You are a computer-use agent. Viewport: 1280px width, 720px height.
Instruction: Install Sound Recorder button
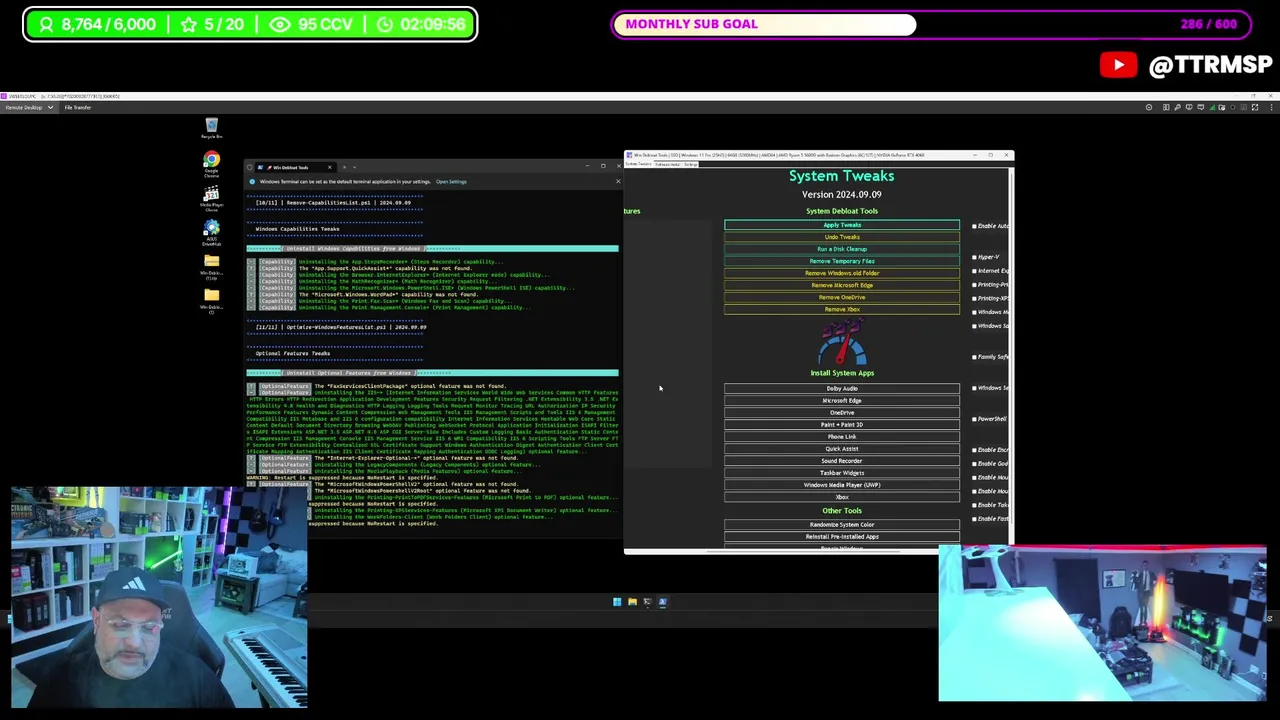click(x=842, y=460)
